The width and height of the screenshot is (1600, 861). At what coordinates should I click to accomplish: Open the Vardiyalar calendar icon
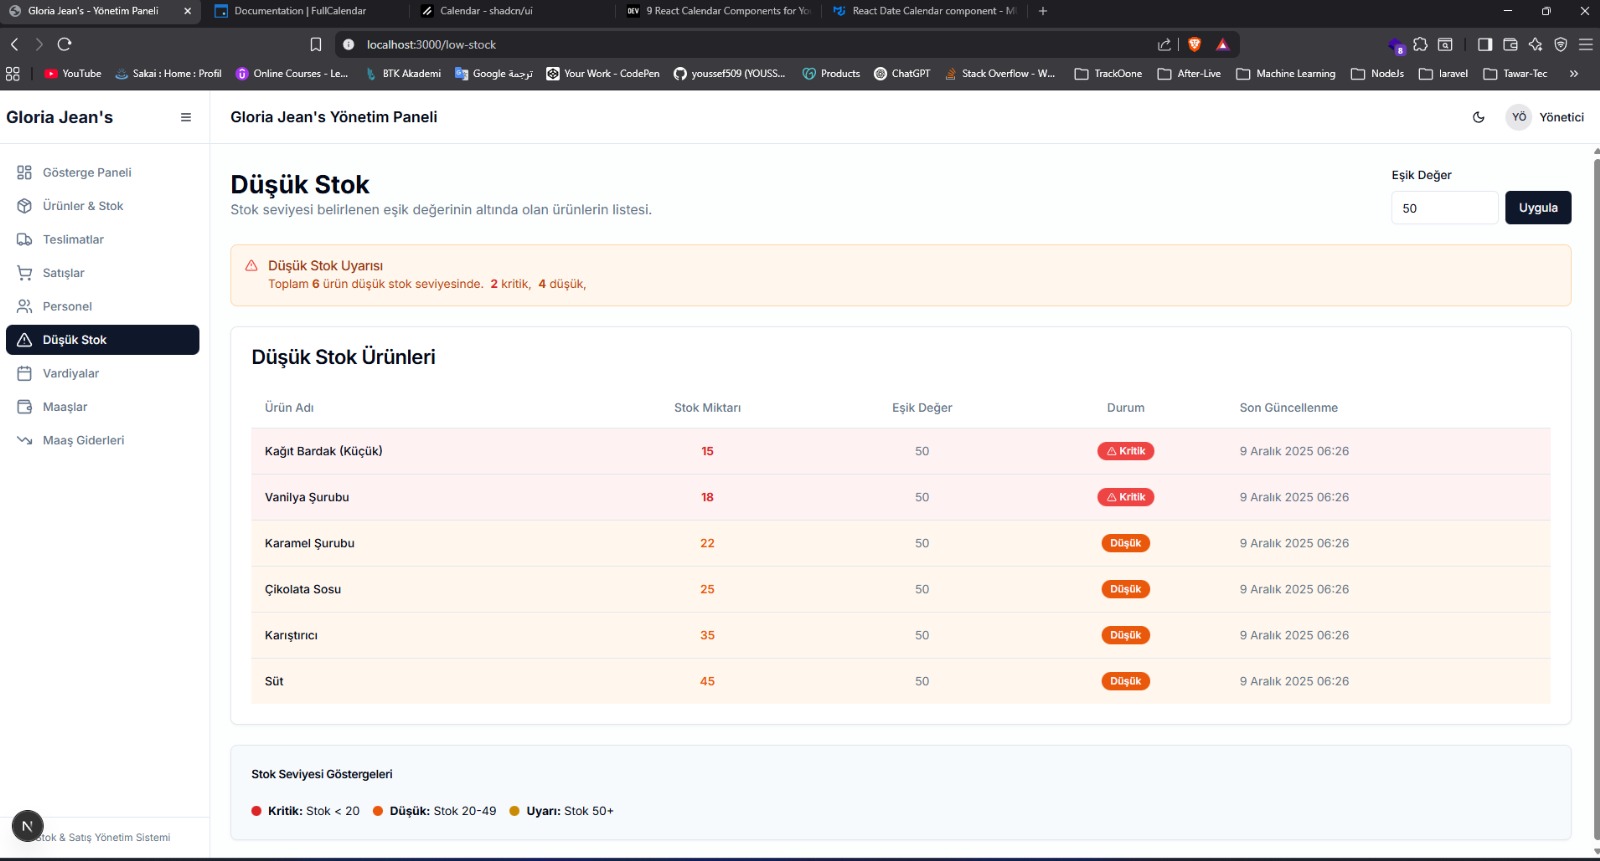point(25,373)
